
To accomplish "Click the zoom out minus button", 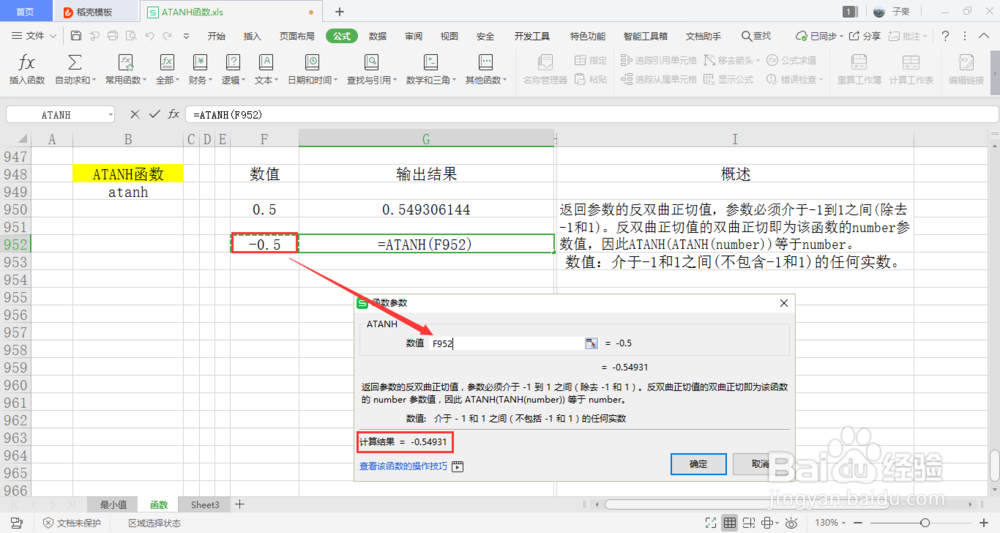I will (x=858, y=523).
